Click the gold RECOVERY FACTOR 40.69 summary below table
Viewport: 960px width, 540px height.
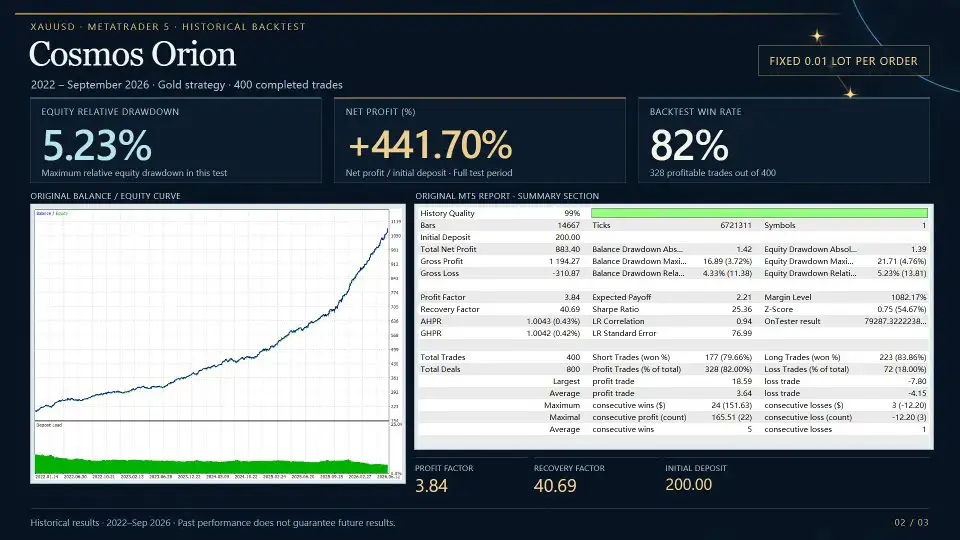point(569,478)
